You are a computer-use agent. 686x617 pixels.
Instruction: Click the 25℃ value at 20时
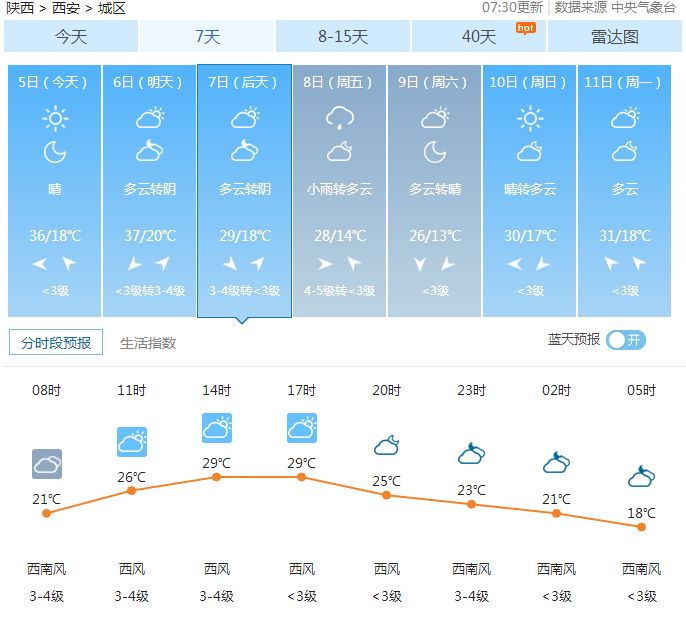tap(386, 481)
